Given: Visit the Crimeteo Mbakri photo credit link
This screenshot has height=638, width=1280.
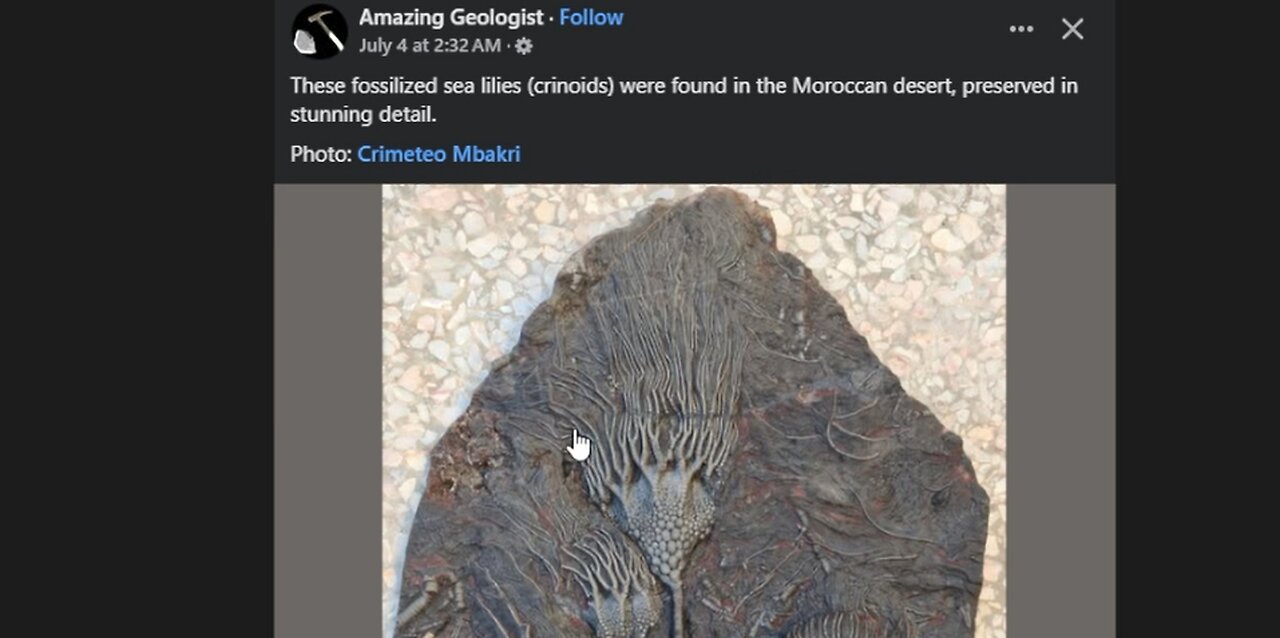Looking at the screenshot, I should click(x=439, y=154).
